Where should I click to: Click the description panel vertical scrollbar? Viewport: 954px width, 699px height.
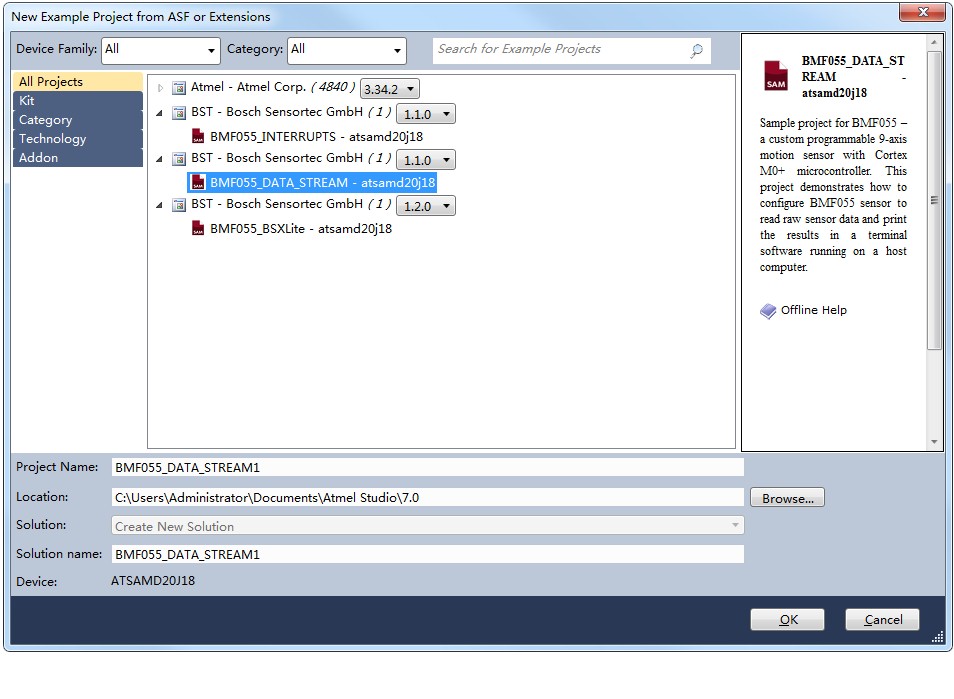[x=934, y=200]
